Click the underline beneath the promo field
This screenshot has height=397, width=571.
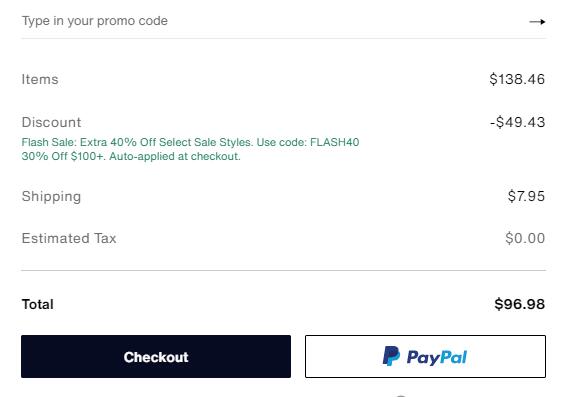point(283,38)
